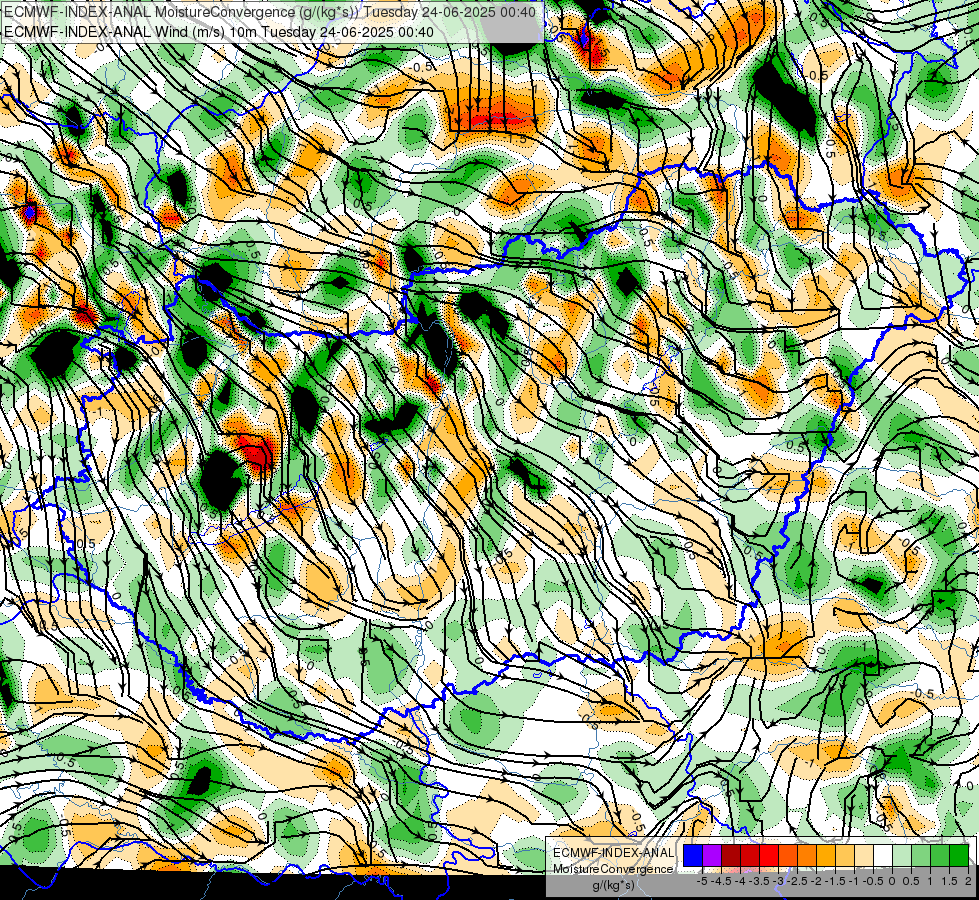Click the purple legend swatch
Viewport: 979px width, 900px height.
712,855
